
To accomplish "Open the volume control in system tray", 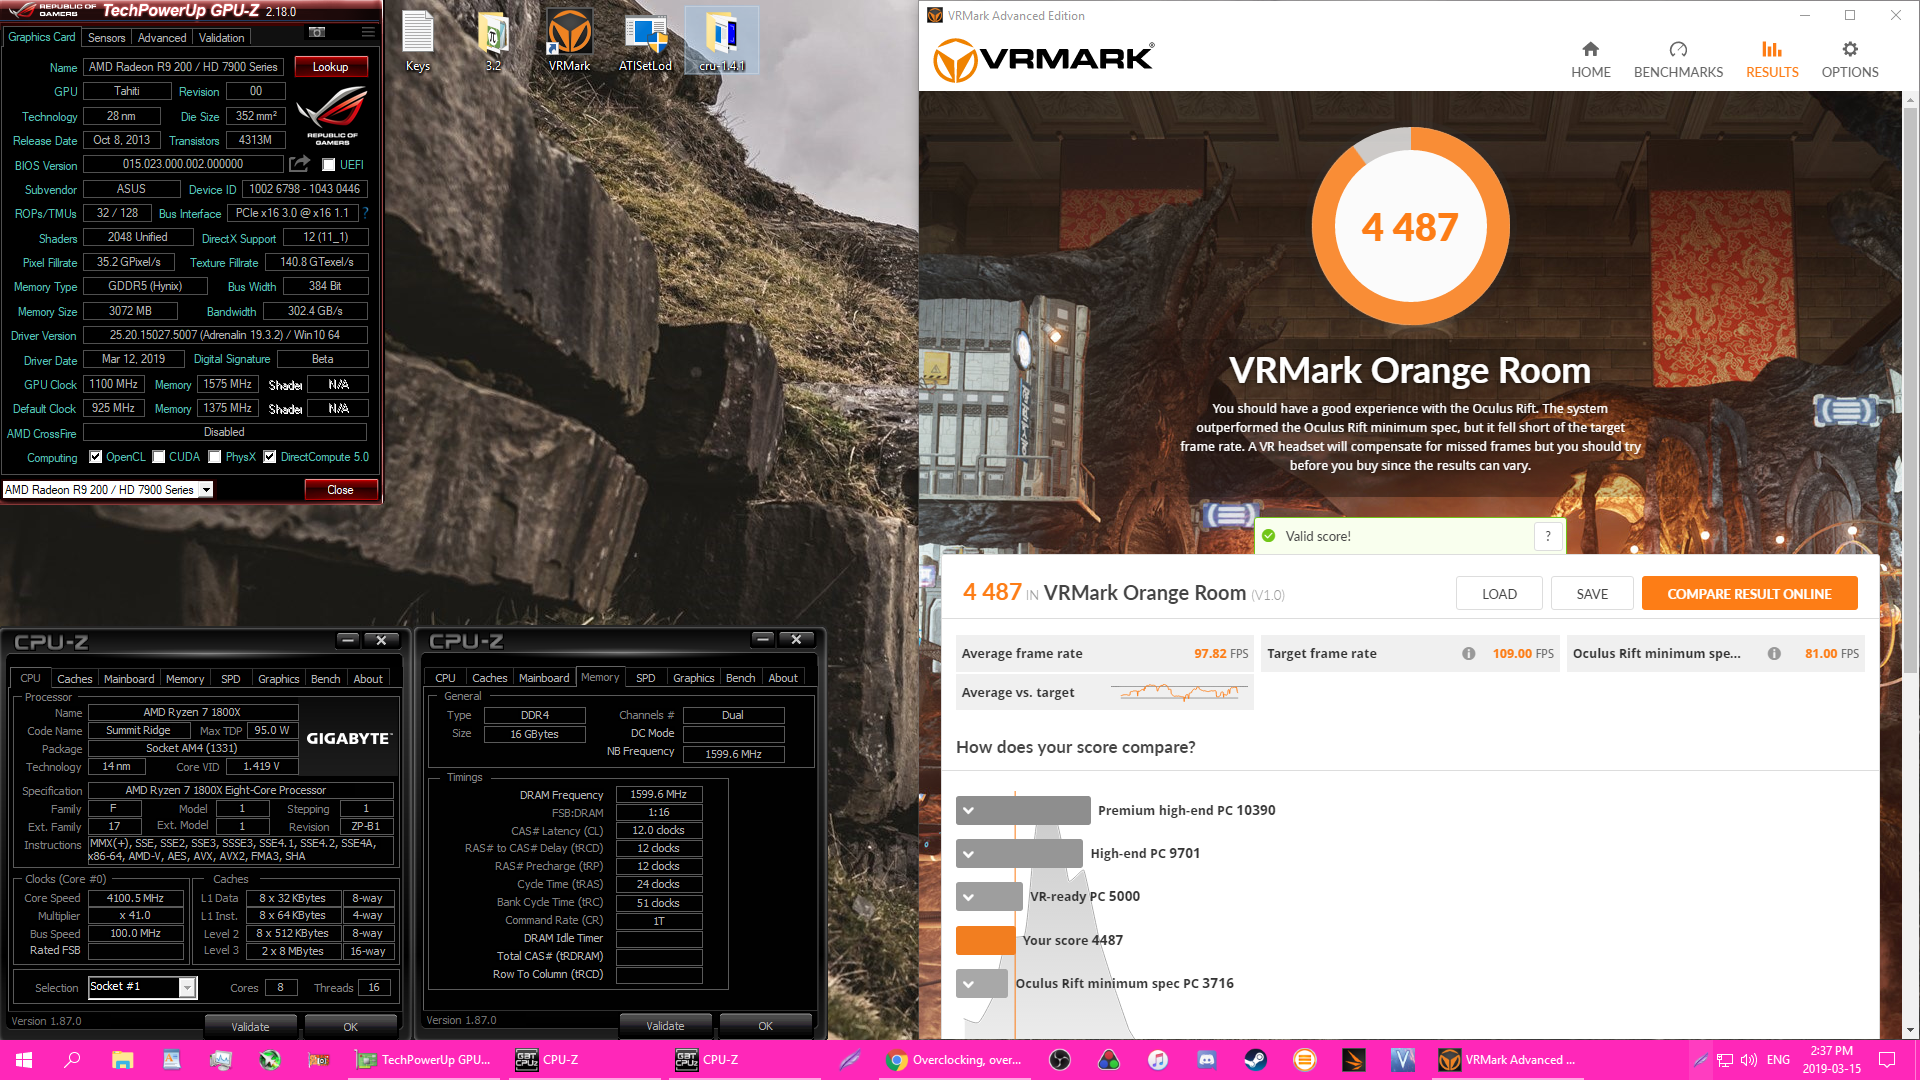I will coord(1748,1060).
